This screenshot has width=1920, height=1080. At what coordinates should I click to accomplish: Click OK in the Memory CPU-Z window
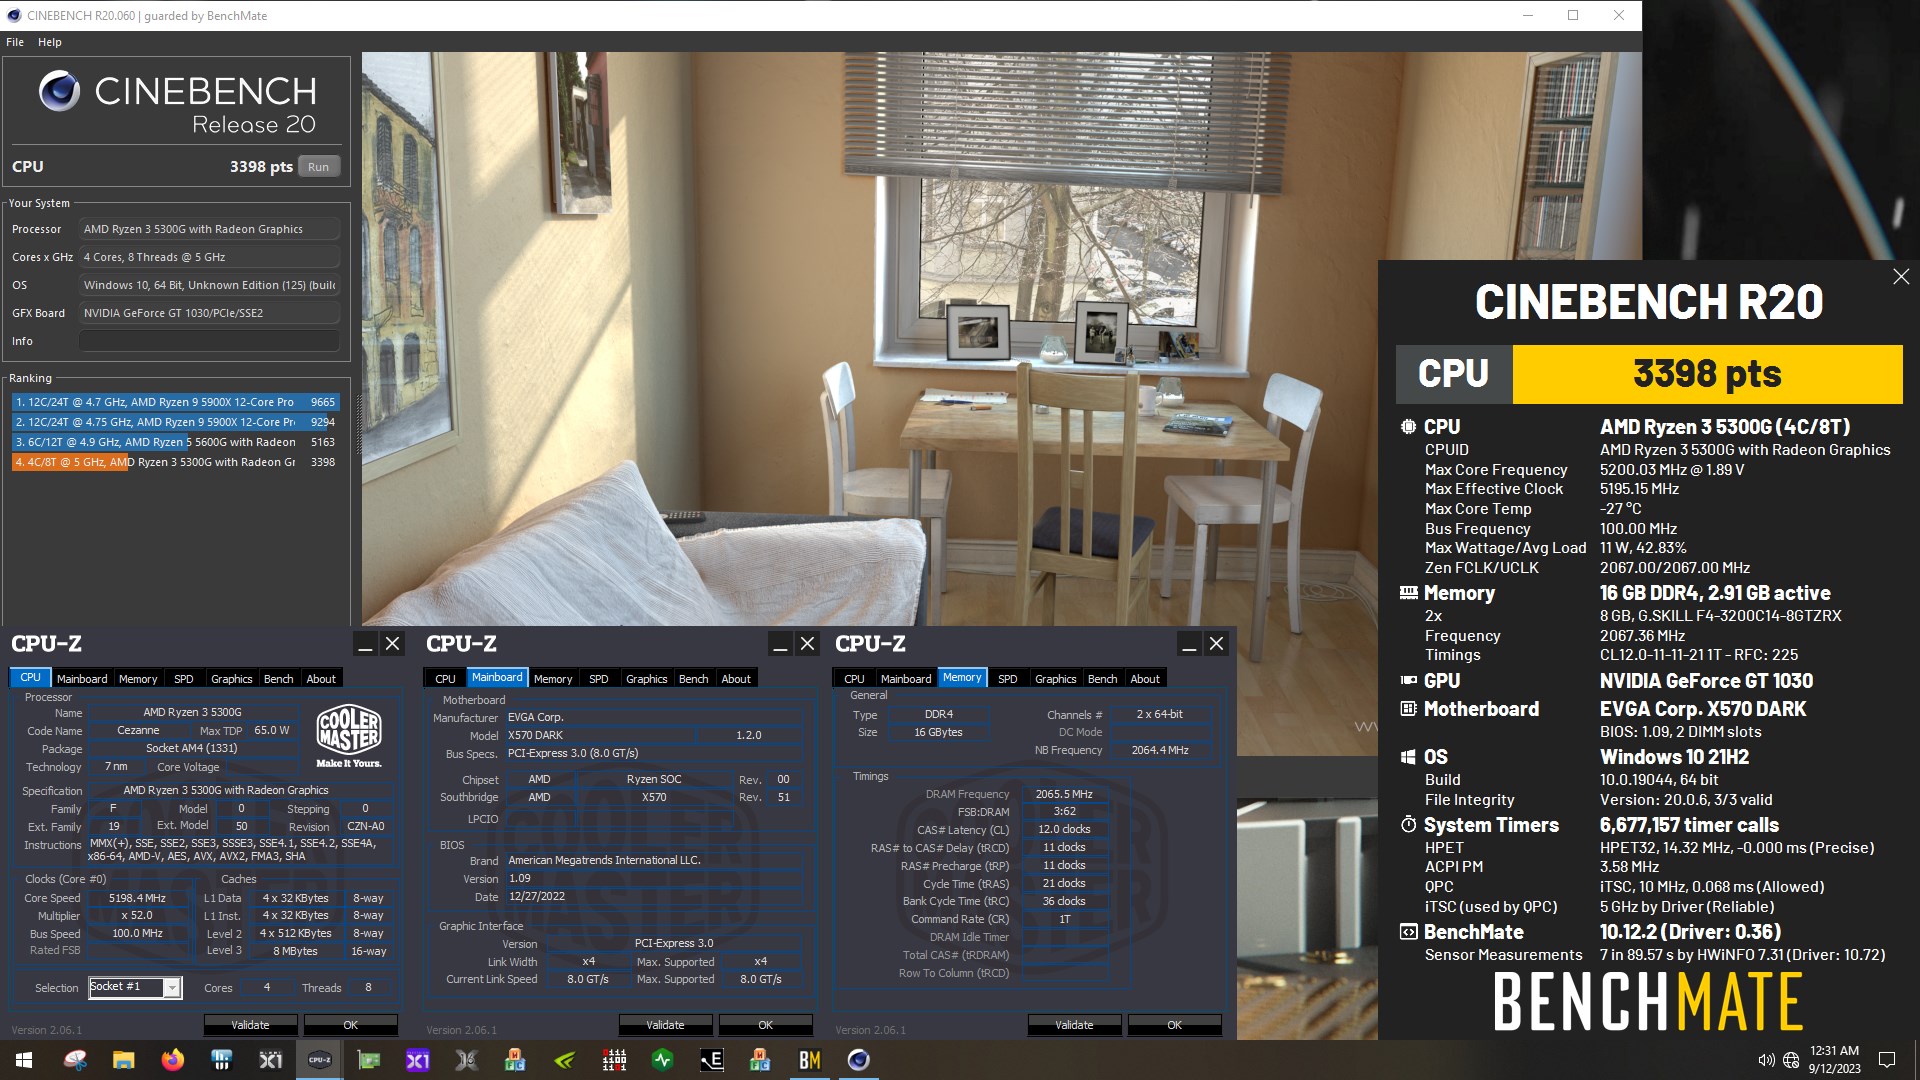pos(1175,1025)
